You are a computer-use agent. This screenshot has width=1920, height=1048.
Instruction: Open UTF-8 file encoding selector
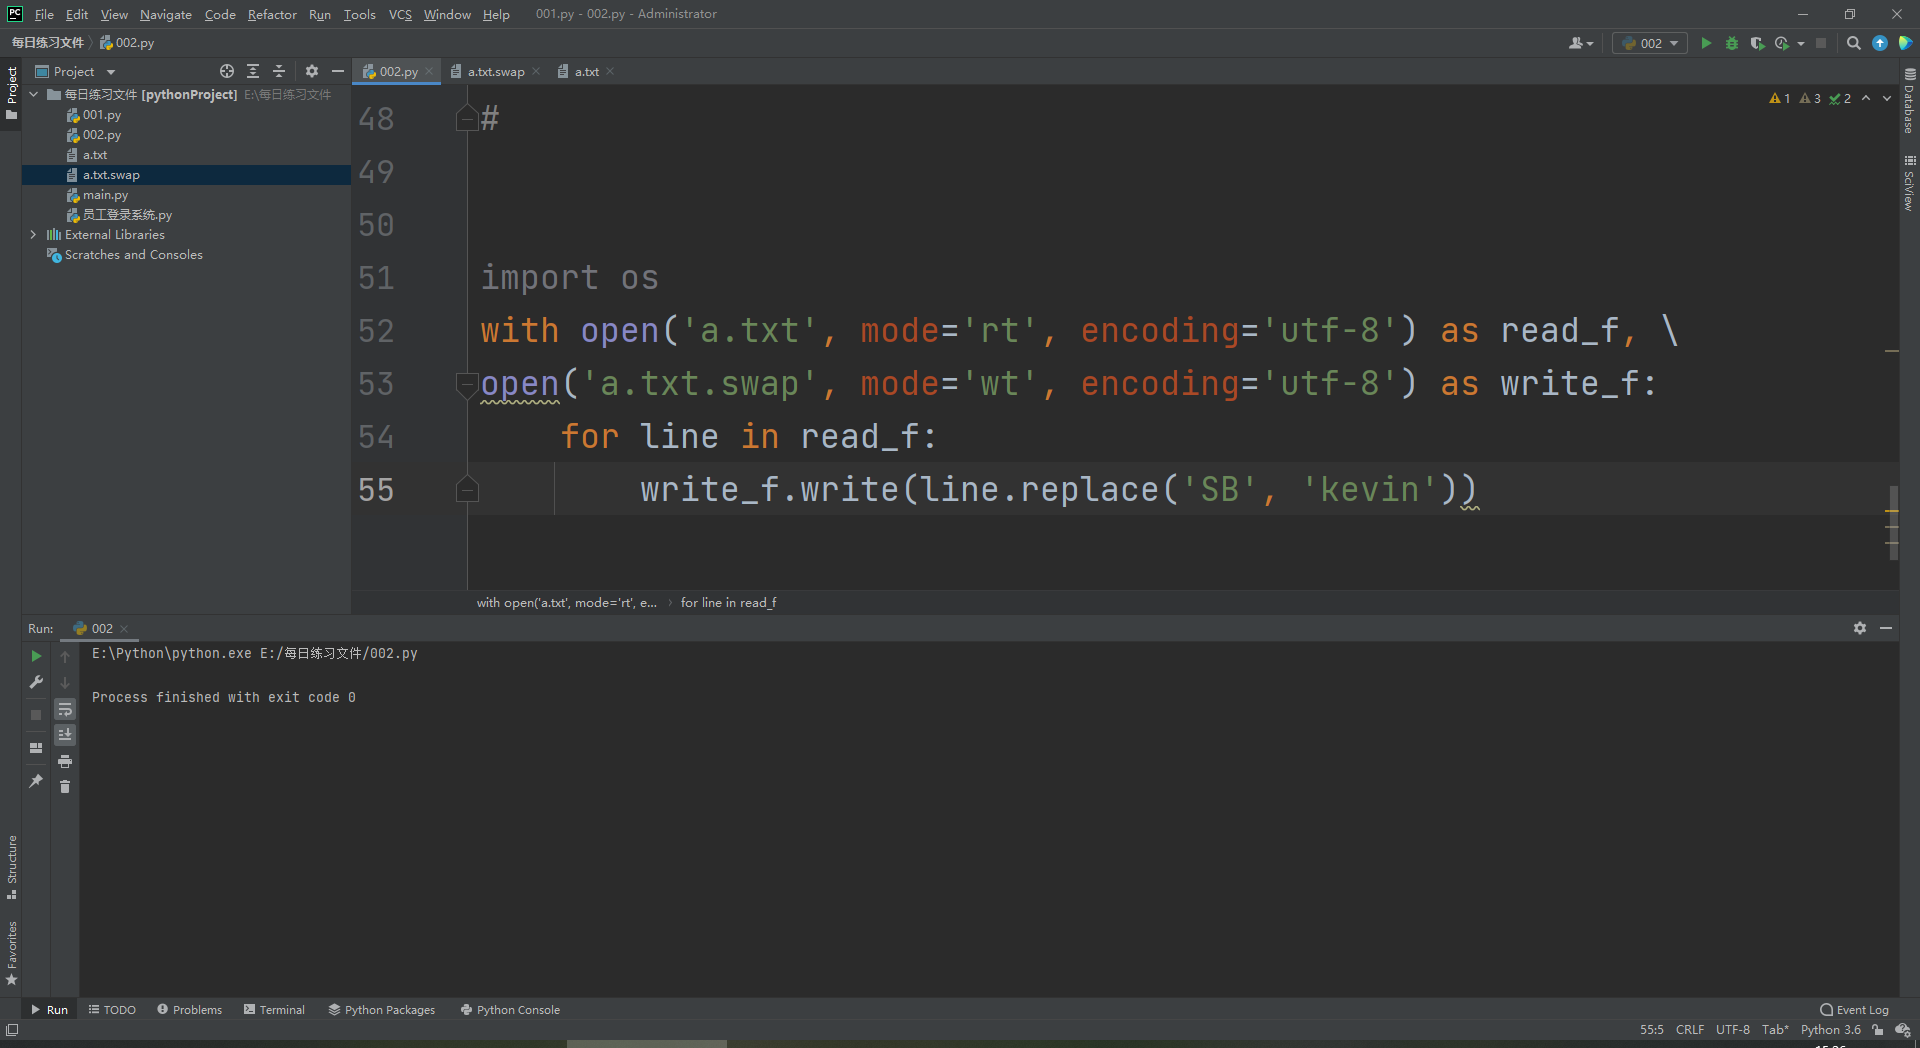(x=1733, y=1030)
